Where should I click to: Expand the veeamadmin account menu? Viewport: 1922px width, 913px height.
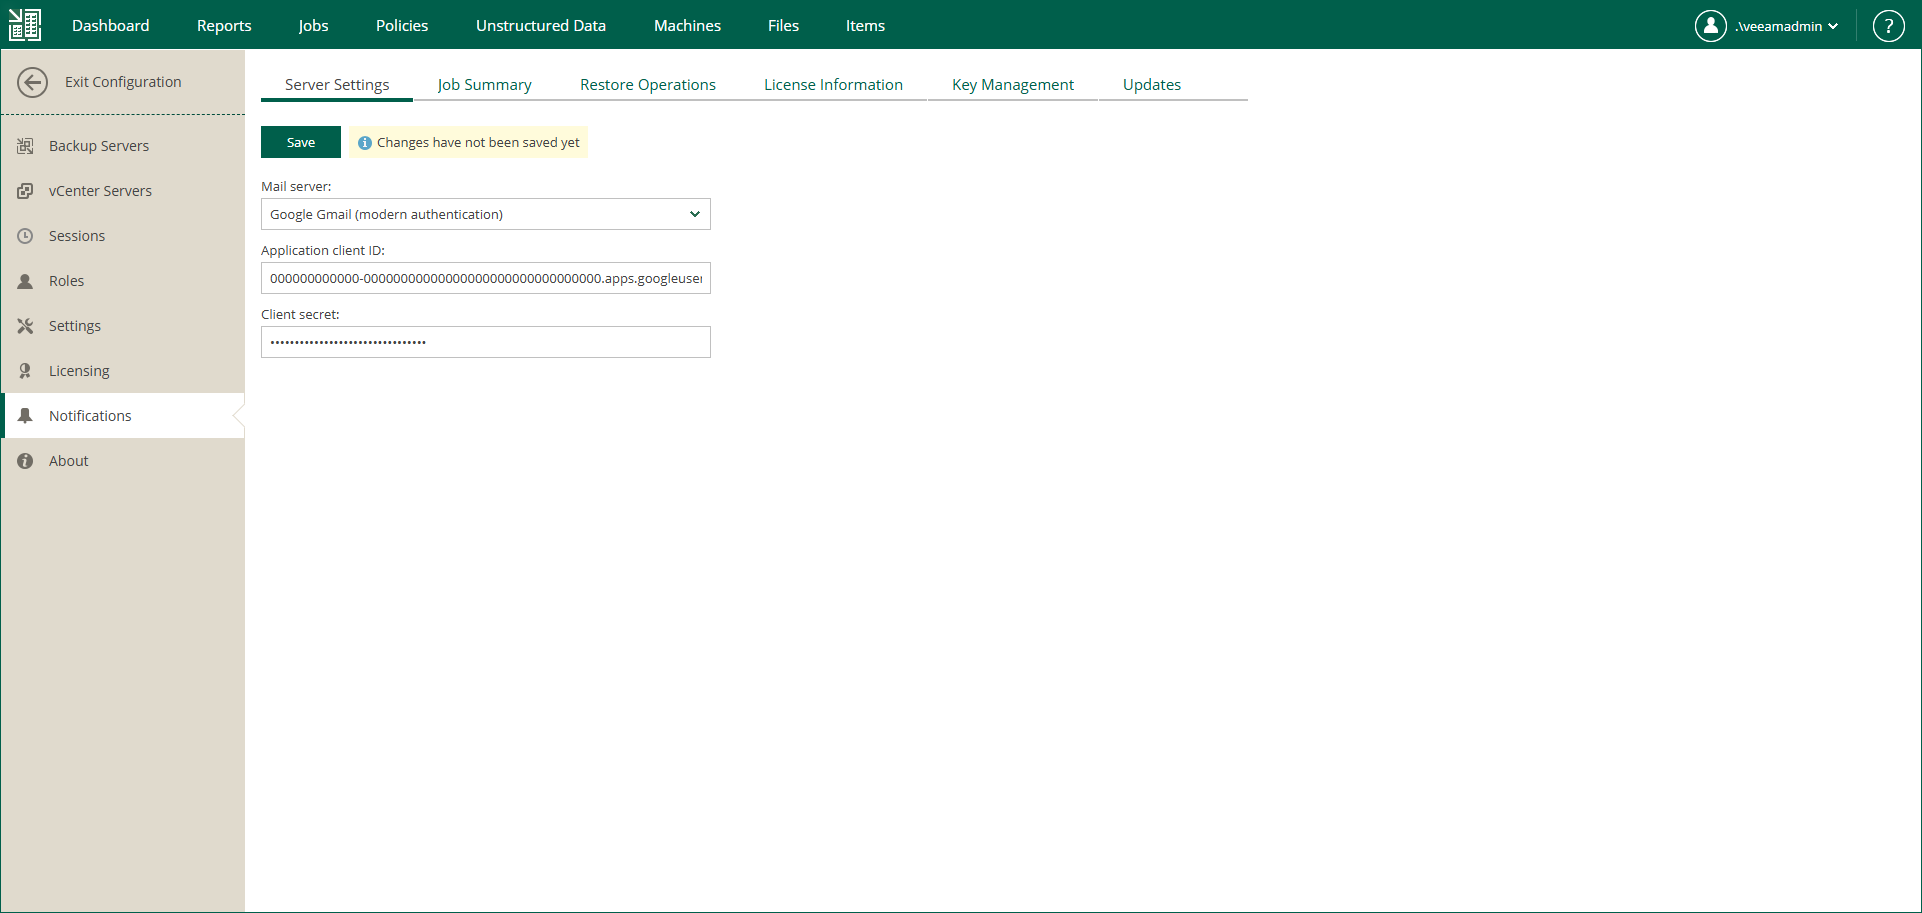point(1780,25)
